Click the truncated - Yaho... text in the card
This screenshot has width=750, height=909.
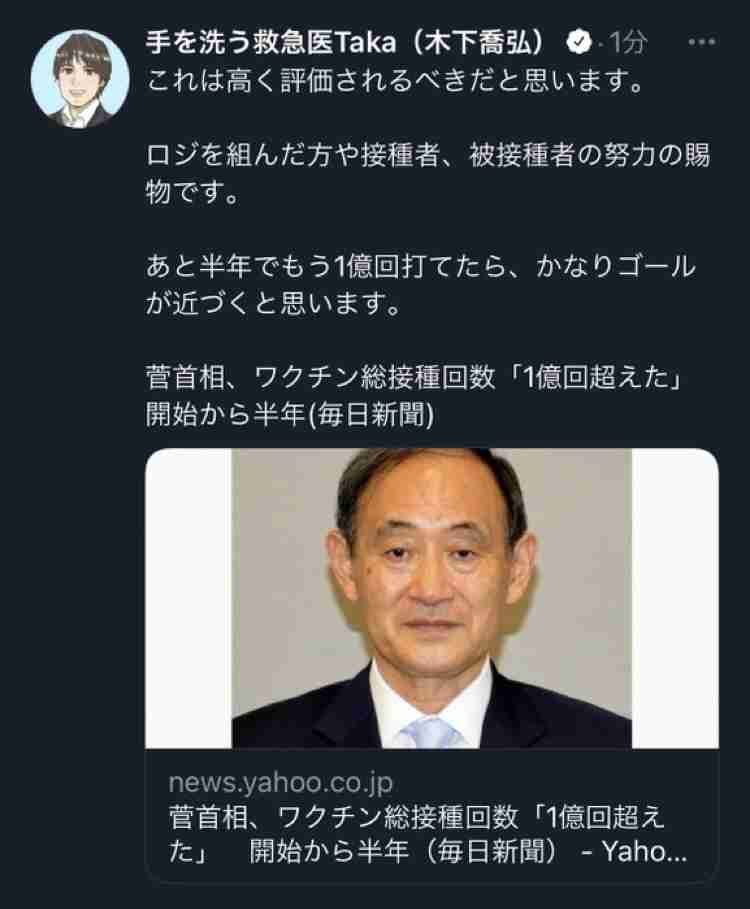coord(634,852)
